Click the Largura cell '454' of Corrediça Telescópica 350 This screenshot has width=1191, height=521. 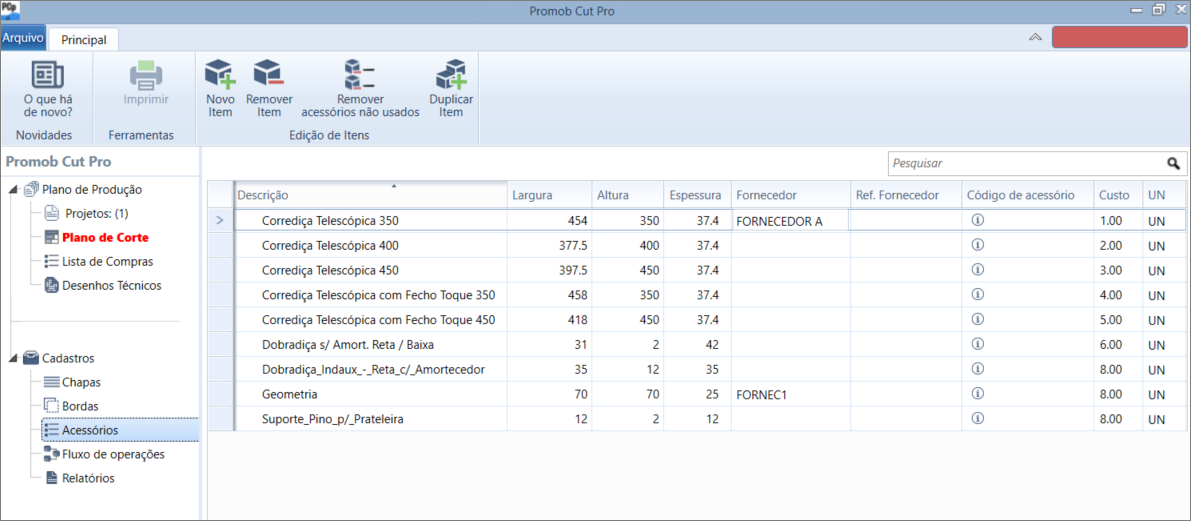coord(549,221)
